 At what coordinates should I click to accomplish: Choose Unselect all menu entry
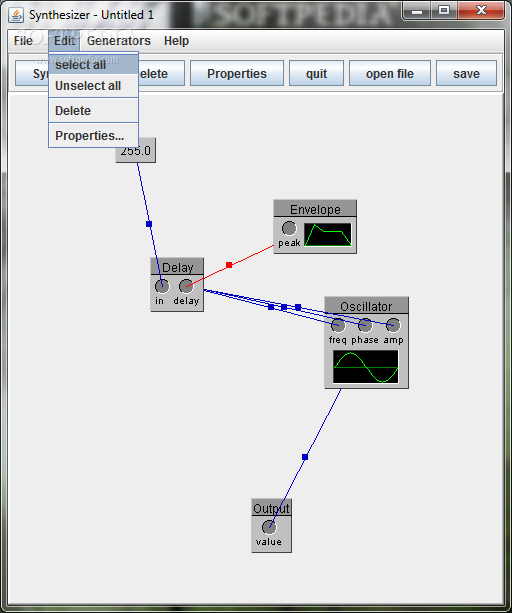[93, 86]
